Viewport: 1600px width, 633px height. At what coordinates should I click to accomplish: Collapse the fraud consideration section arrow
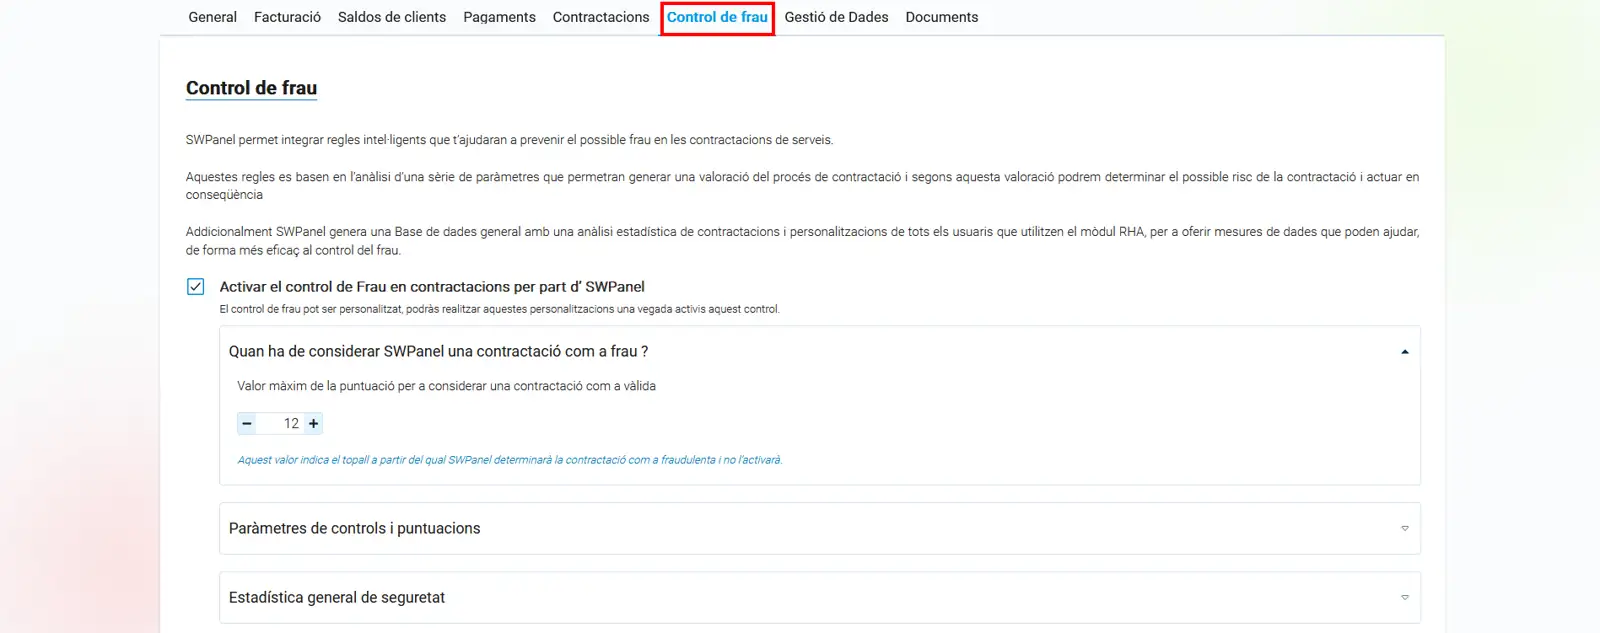point(1404,352)
